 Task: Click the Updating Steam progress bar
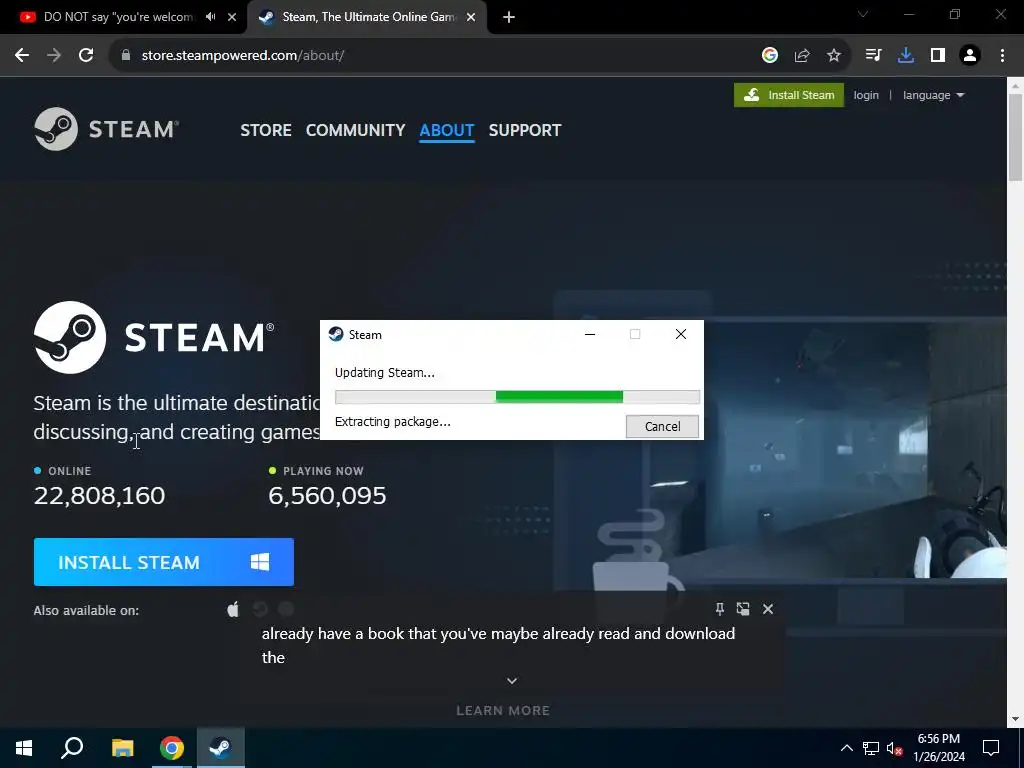tap(517, 396)
